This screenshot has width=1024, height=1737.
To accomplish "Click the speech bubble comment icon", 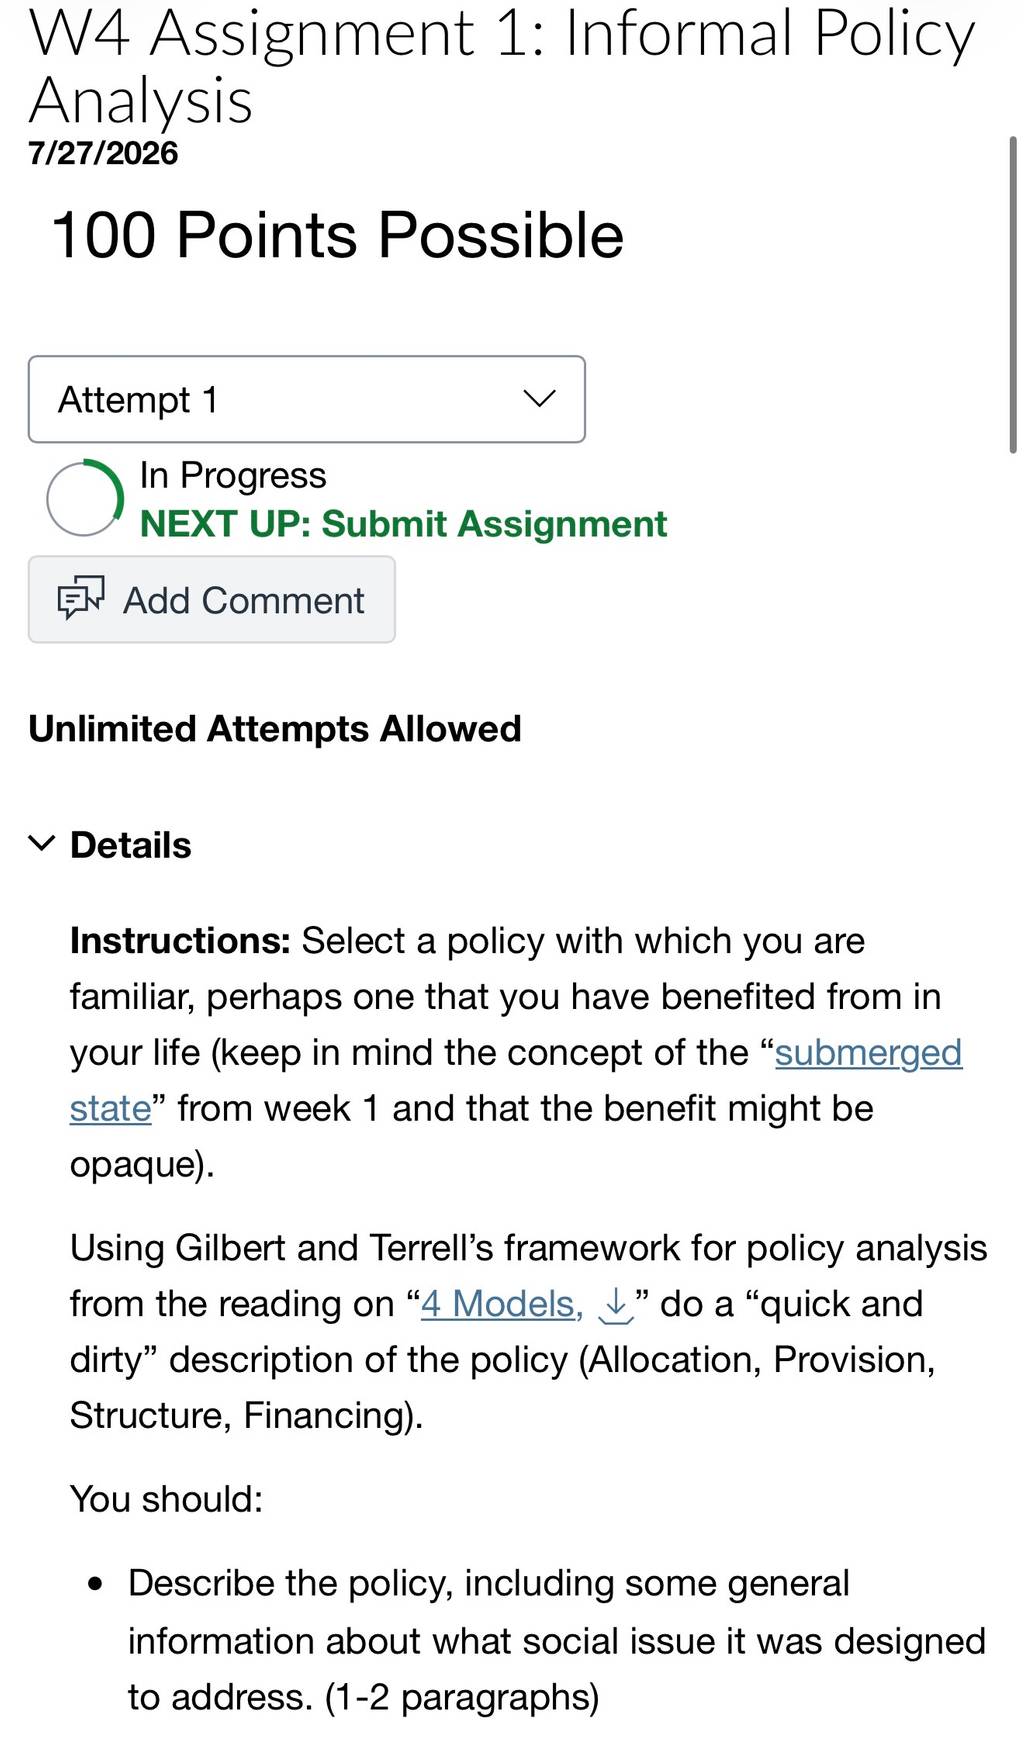I will point(80,598).
